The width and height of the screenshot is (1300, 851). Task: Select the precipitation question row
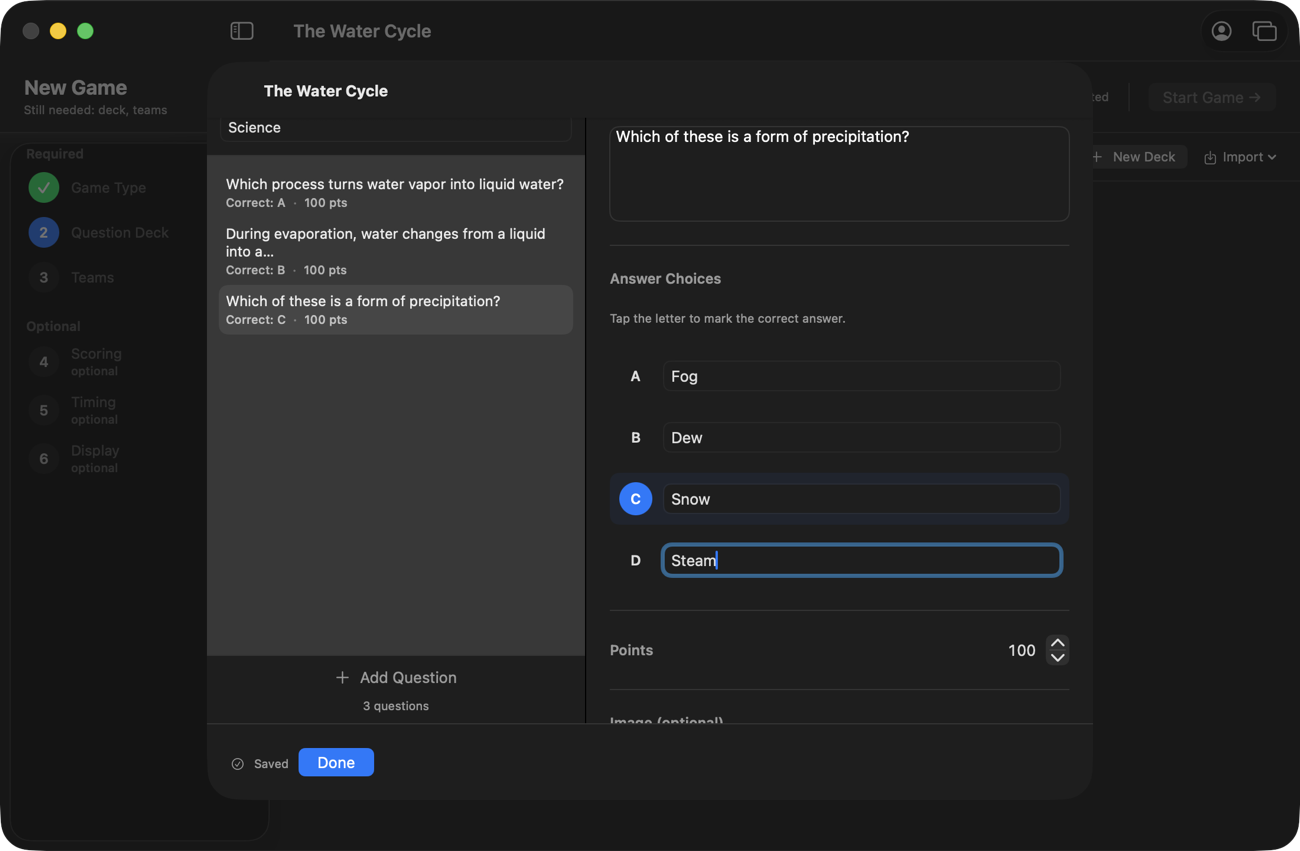[396, 309]
